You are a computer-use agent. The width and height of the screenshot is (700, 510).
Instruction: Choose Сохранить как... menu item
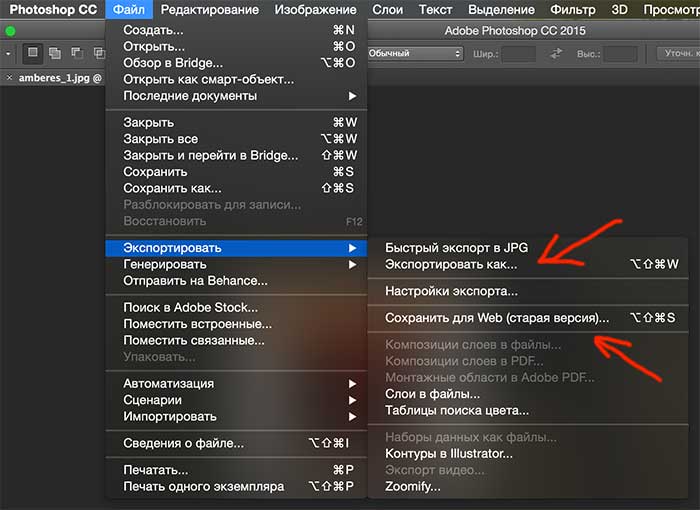tap(237, 188)
